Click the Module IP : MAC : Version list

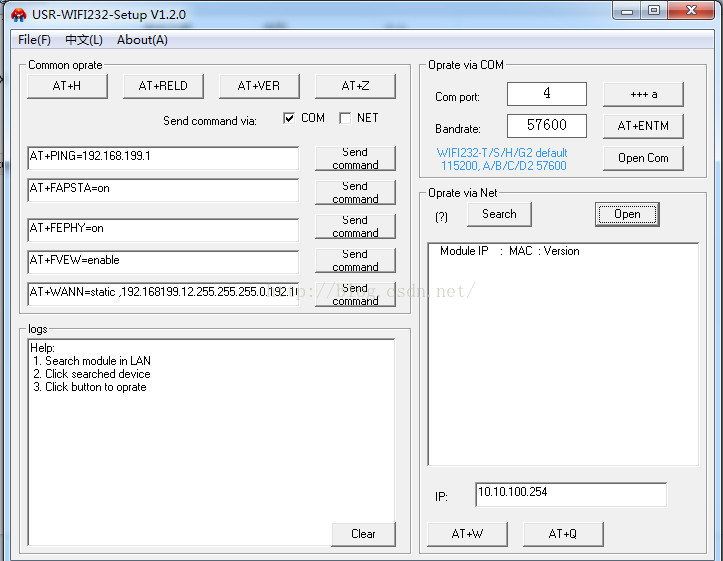pos(563,354)
